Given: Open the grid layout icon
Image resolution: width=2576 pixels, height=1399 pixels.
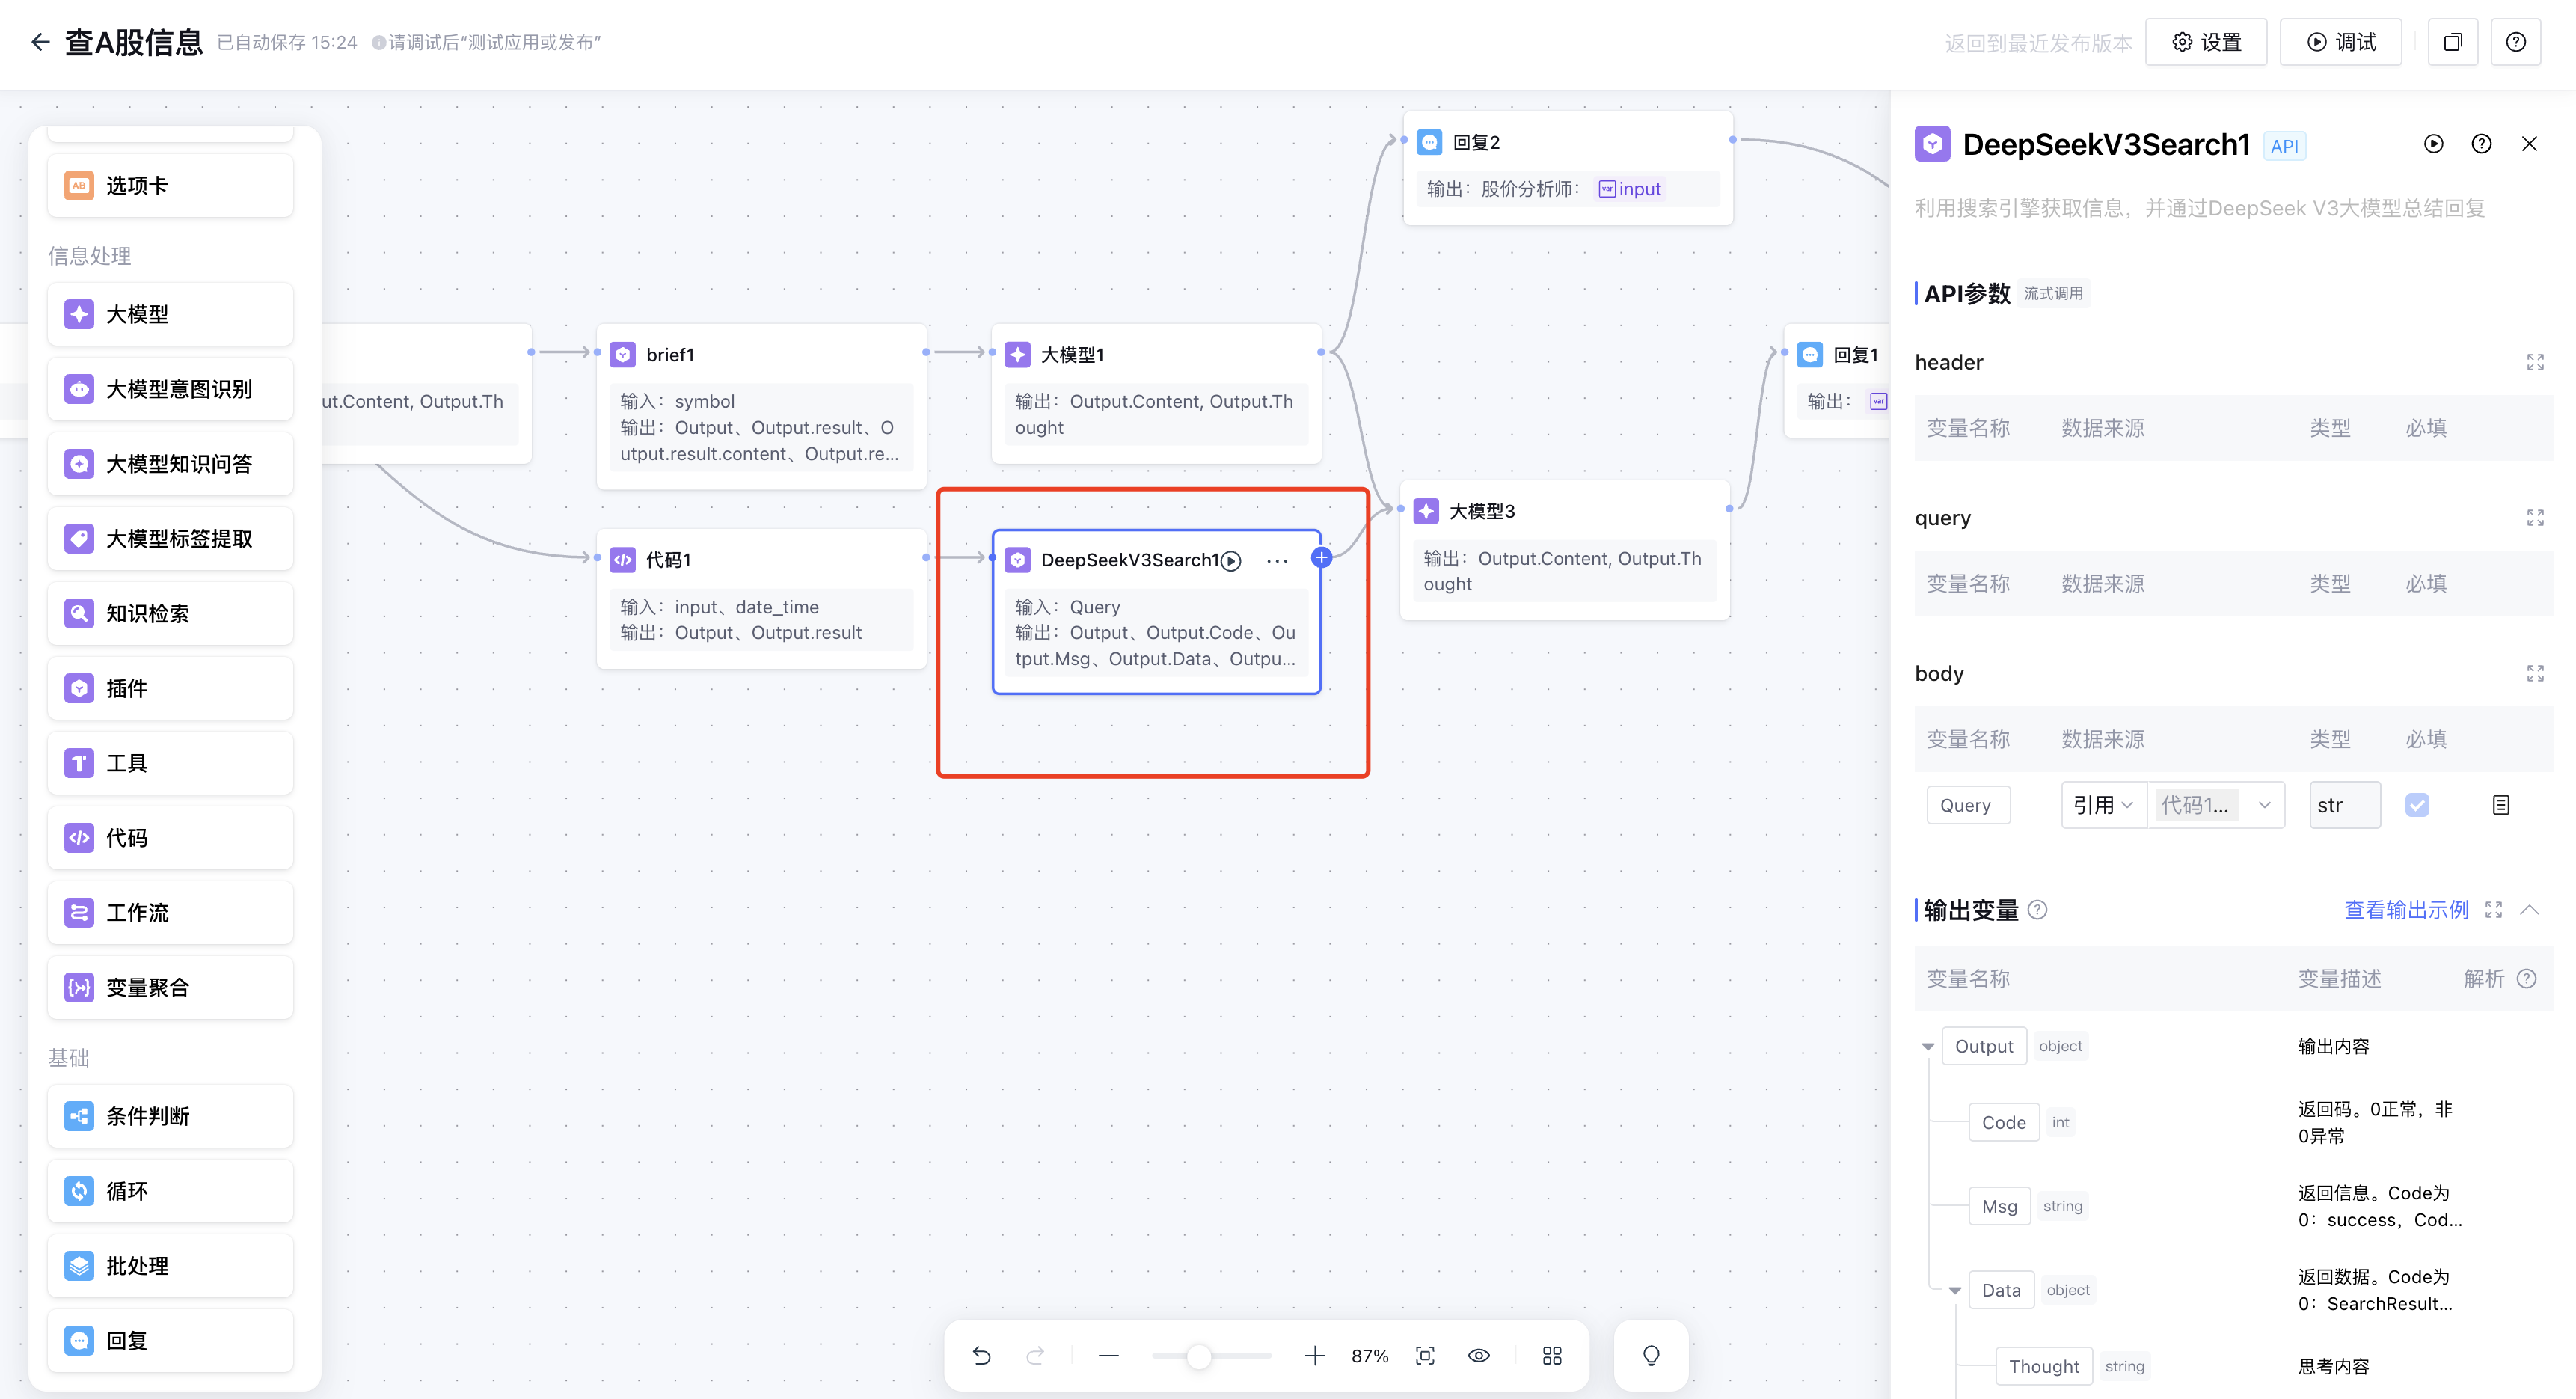Looking at the screenshot, I should pyautogui.click(x=1552, y=1355).
